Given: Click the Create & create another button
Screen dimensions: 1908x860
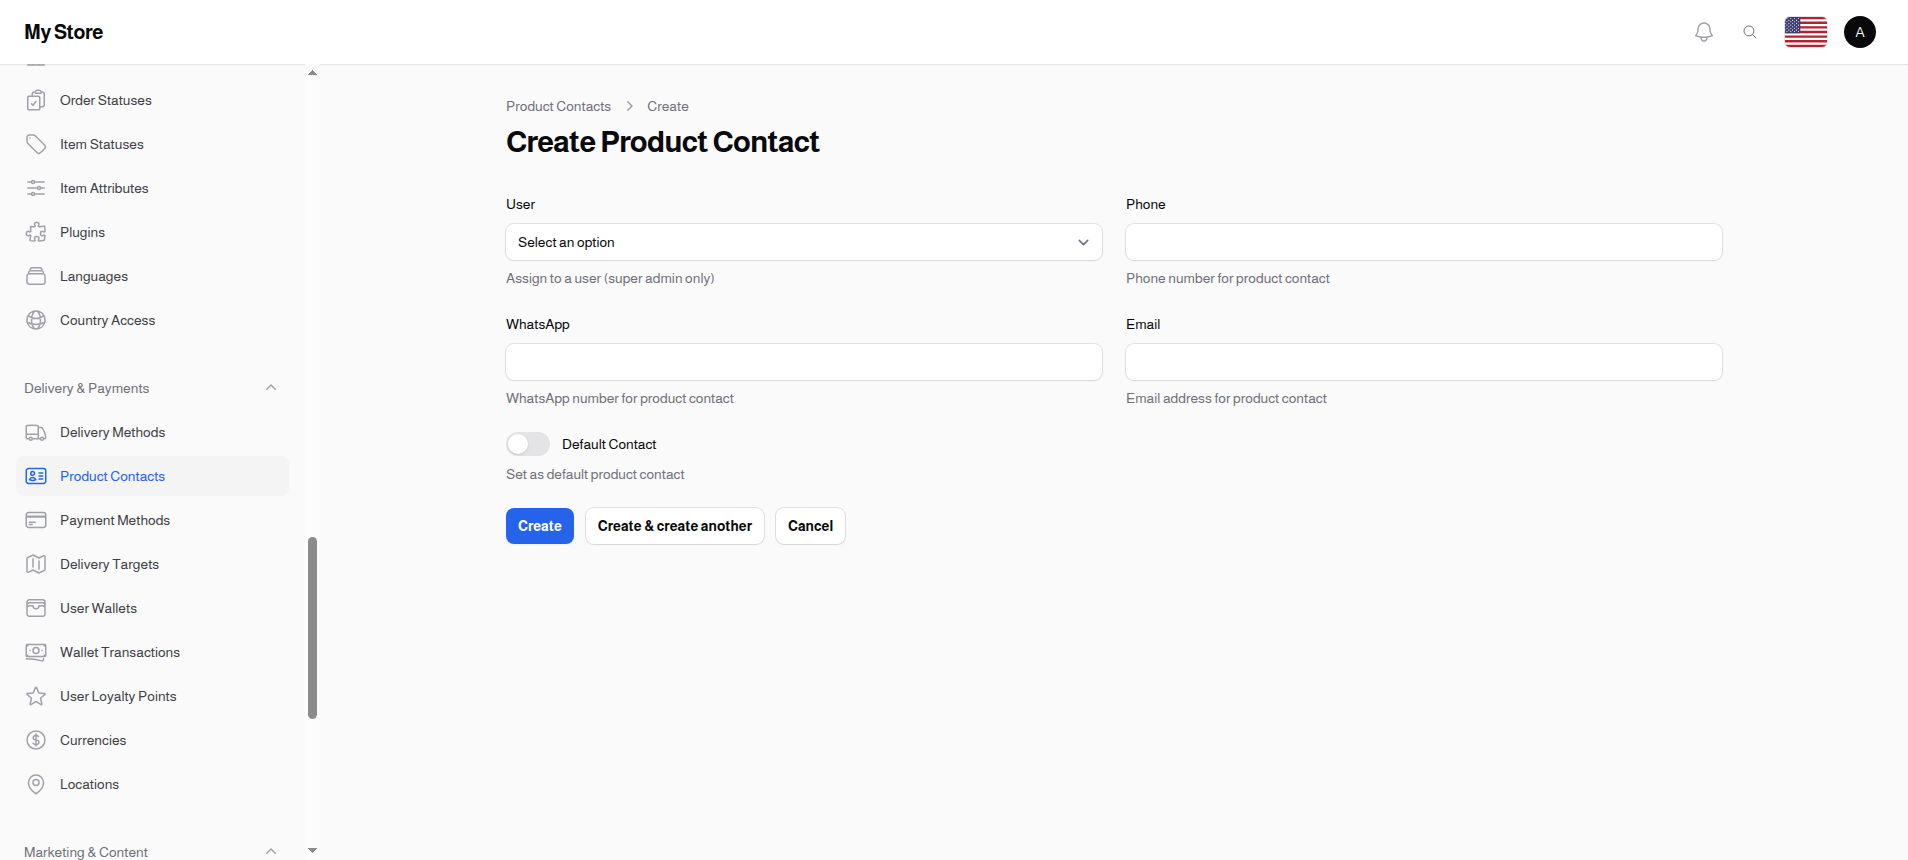Looking at the screenshot, I should pyautogui.click(x=674, y=525).
